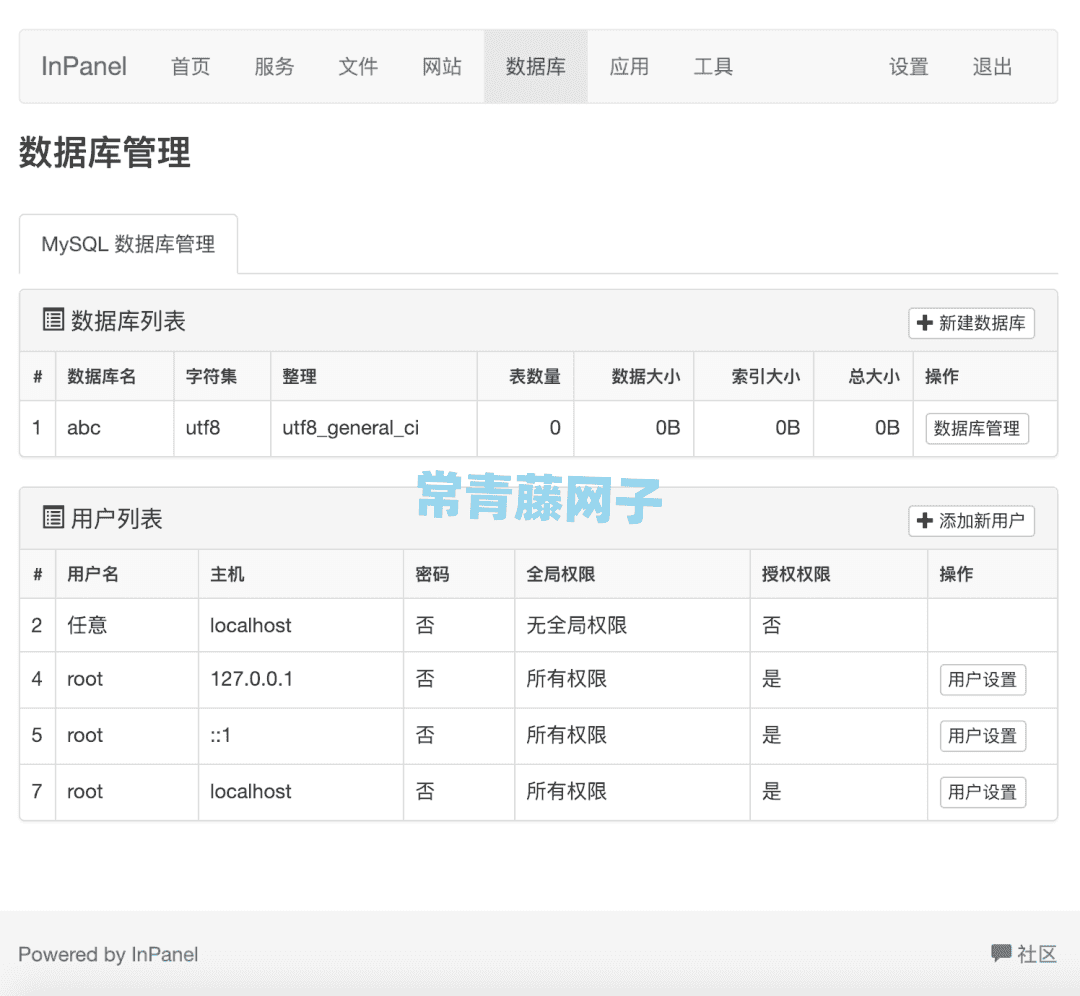Open the 首页 menu item

tap(190, 66)
